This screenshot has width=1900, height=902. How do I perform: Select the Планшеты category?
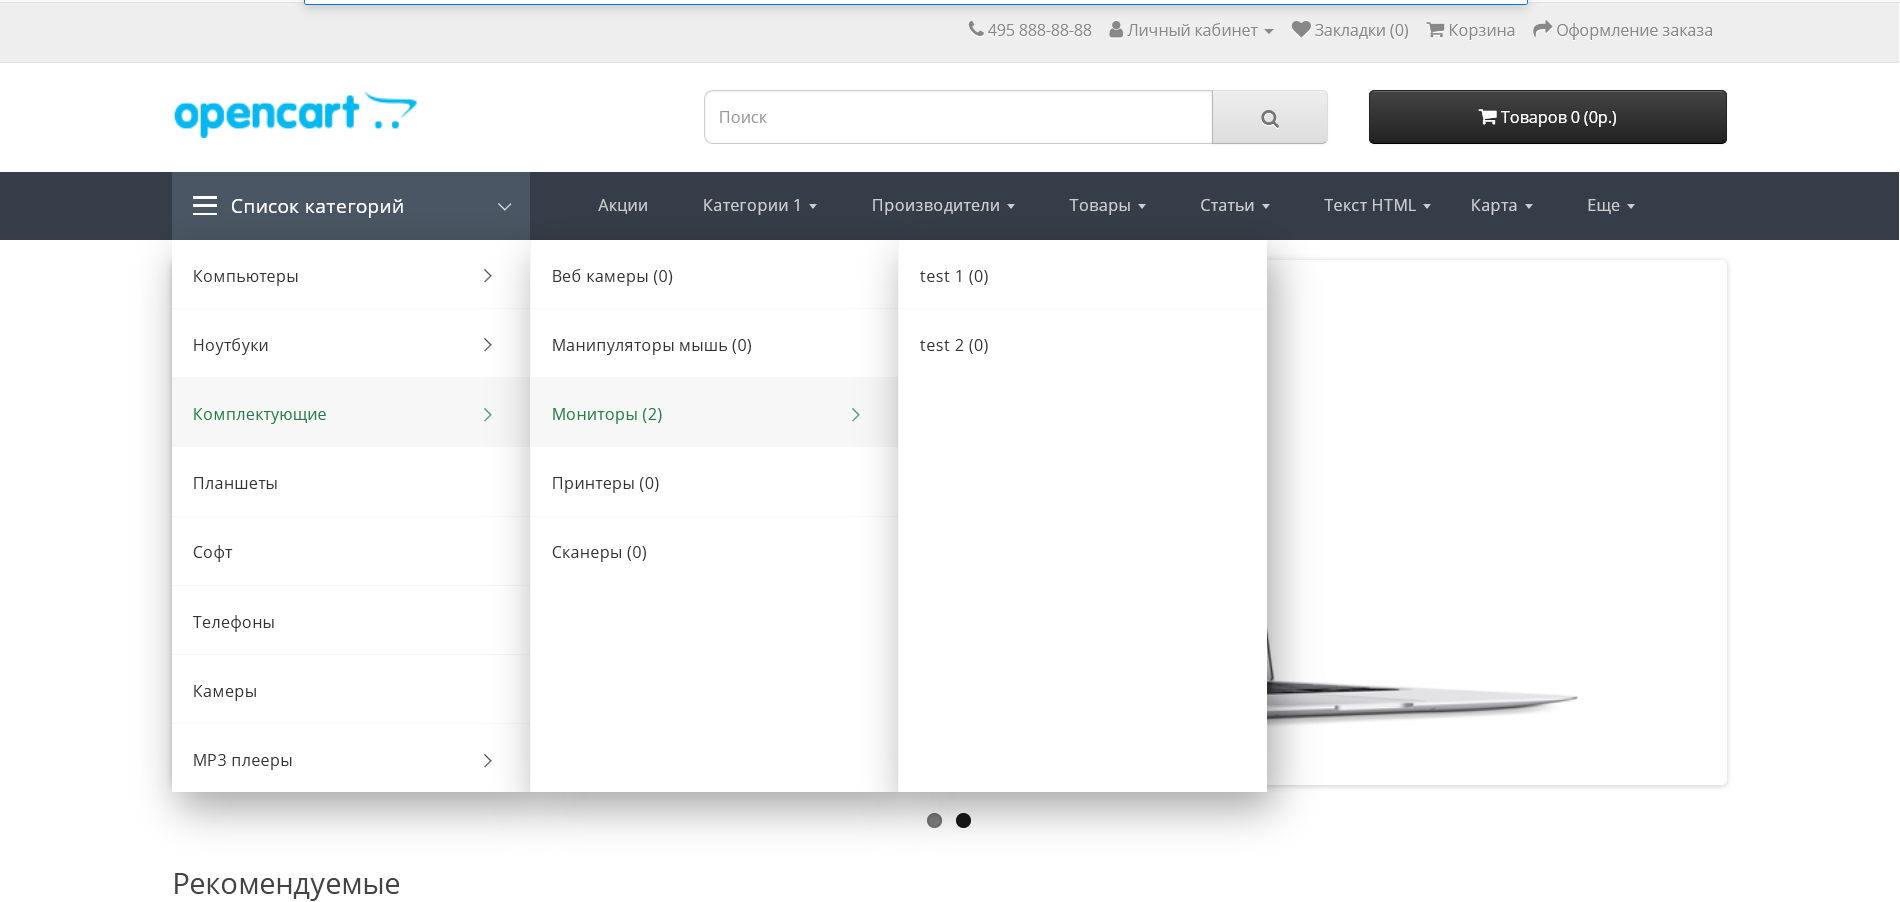pyautogui.click(x=350, y=483)
